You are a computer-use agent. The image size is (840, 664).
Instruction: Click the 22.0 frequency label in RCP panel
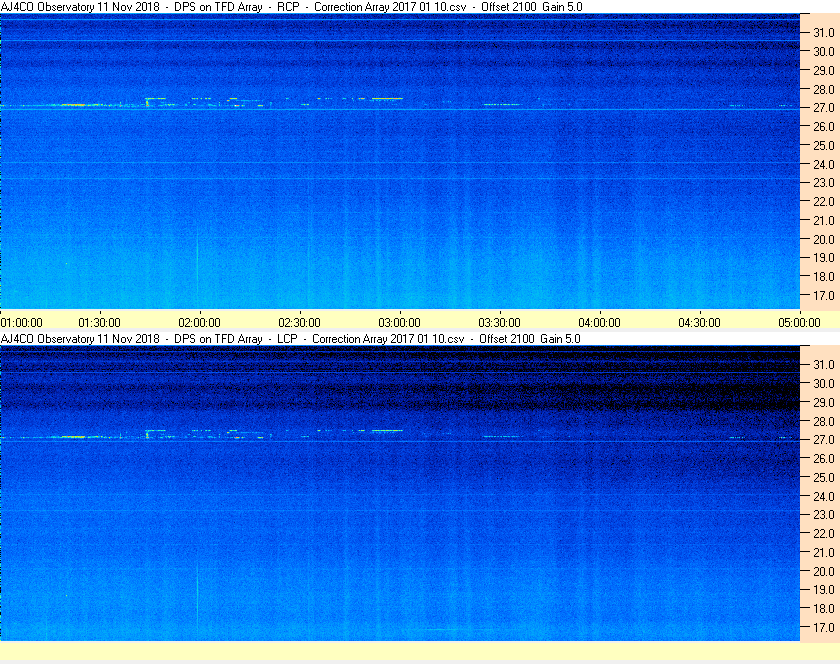(x=824, y=202)
